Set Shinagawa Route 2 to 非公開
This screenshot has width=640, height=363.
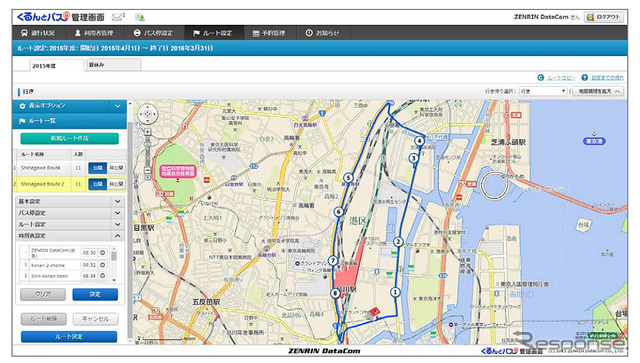click(116, 184)
